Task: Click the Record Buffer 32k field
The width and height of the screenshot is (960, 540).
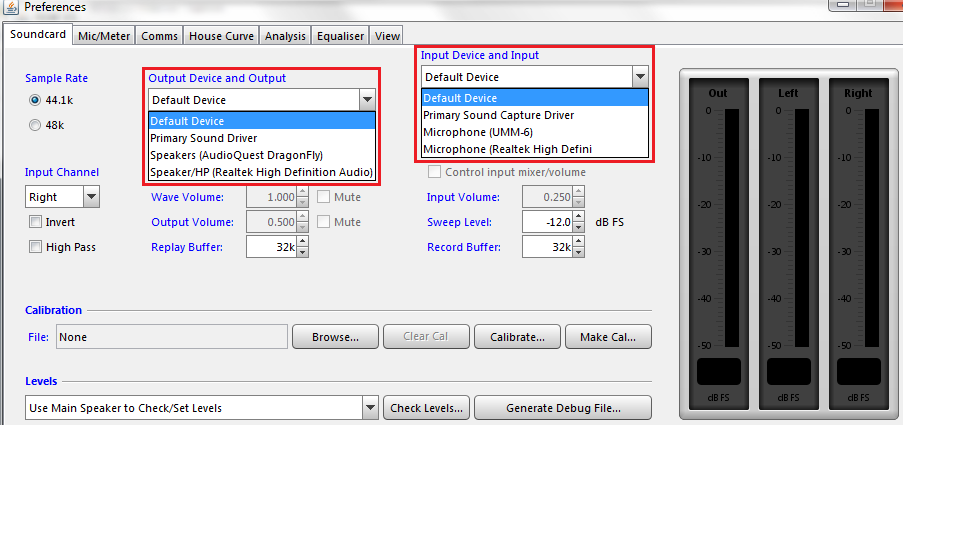Action: pyautogui.click(x=547, y=247)
